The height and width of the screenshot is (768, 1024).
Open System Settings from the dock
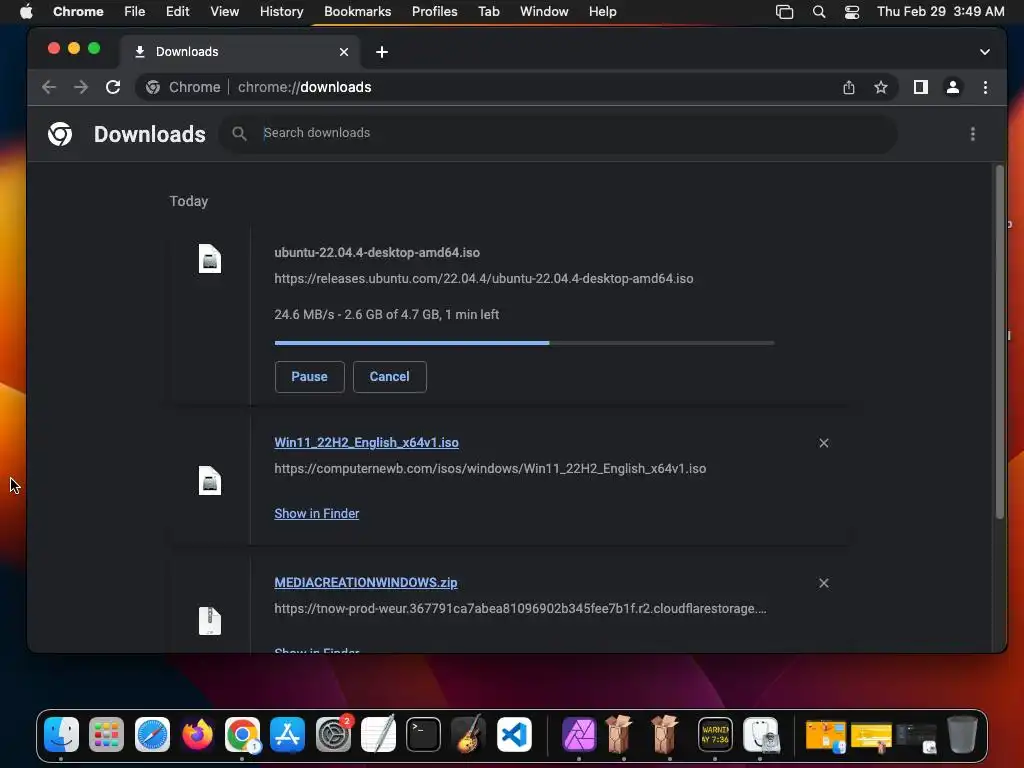[333, 735]
